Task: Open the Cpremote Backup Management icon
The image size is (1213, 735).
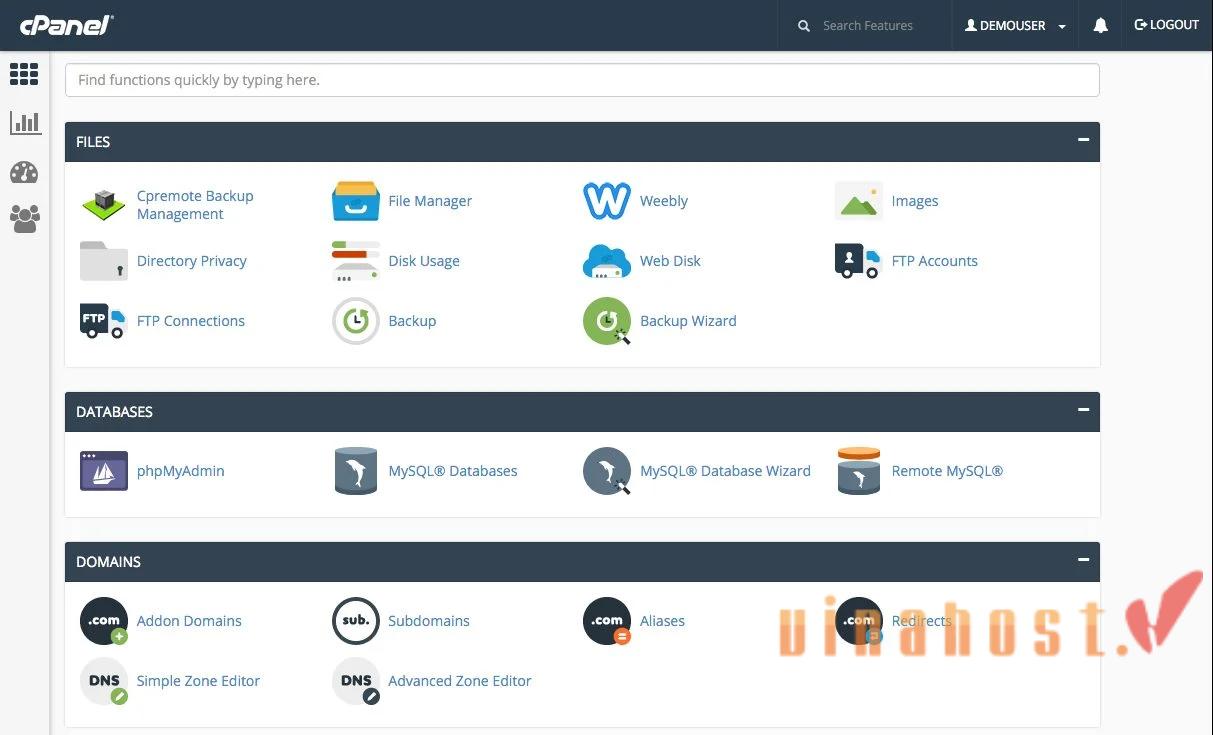Action: click(x=103, y=205)
